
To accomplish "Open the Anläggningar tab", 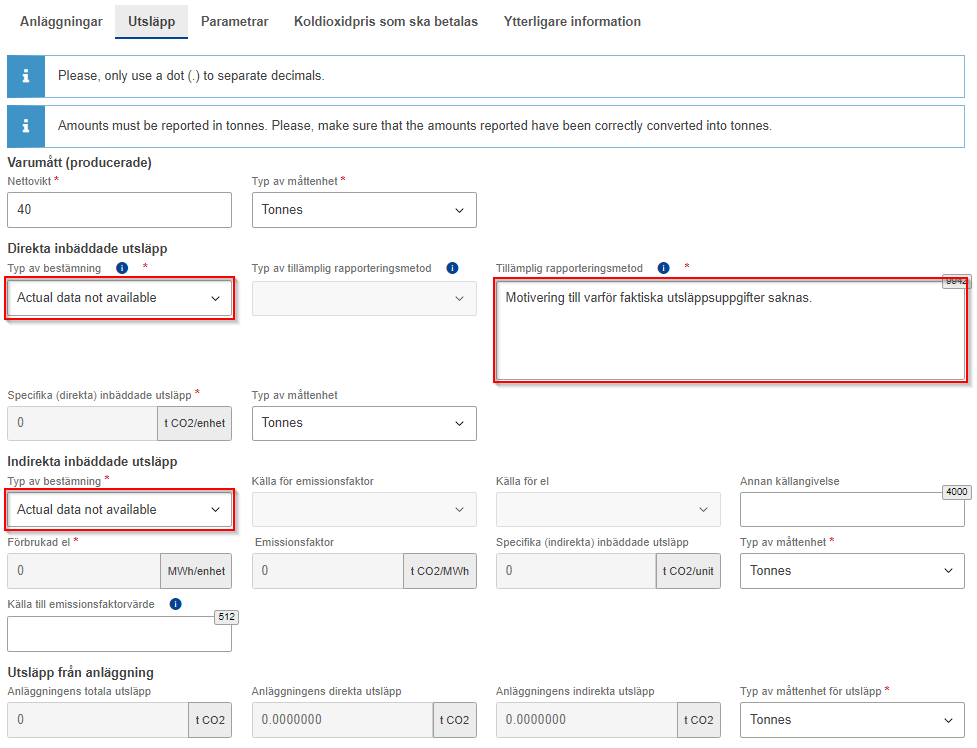I will pyautogui.click(x=61, y=21).
